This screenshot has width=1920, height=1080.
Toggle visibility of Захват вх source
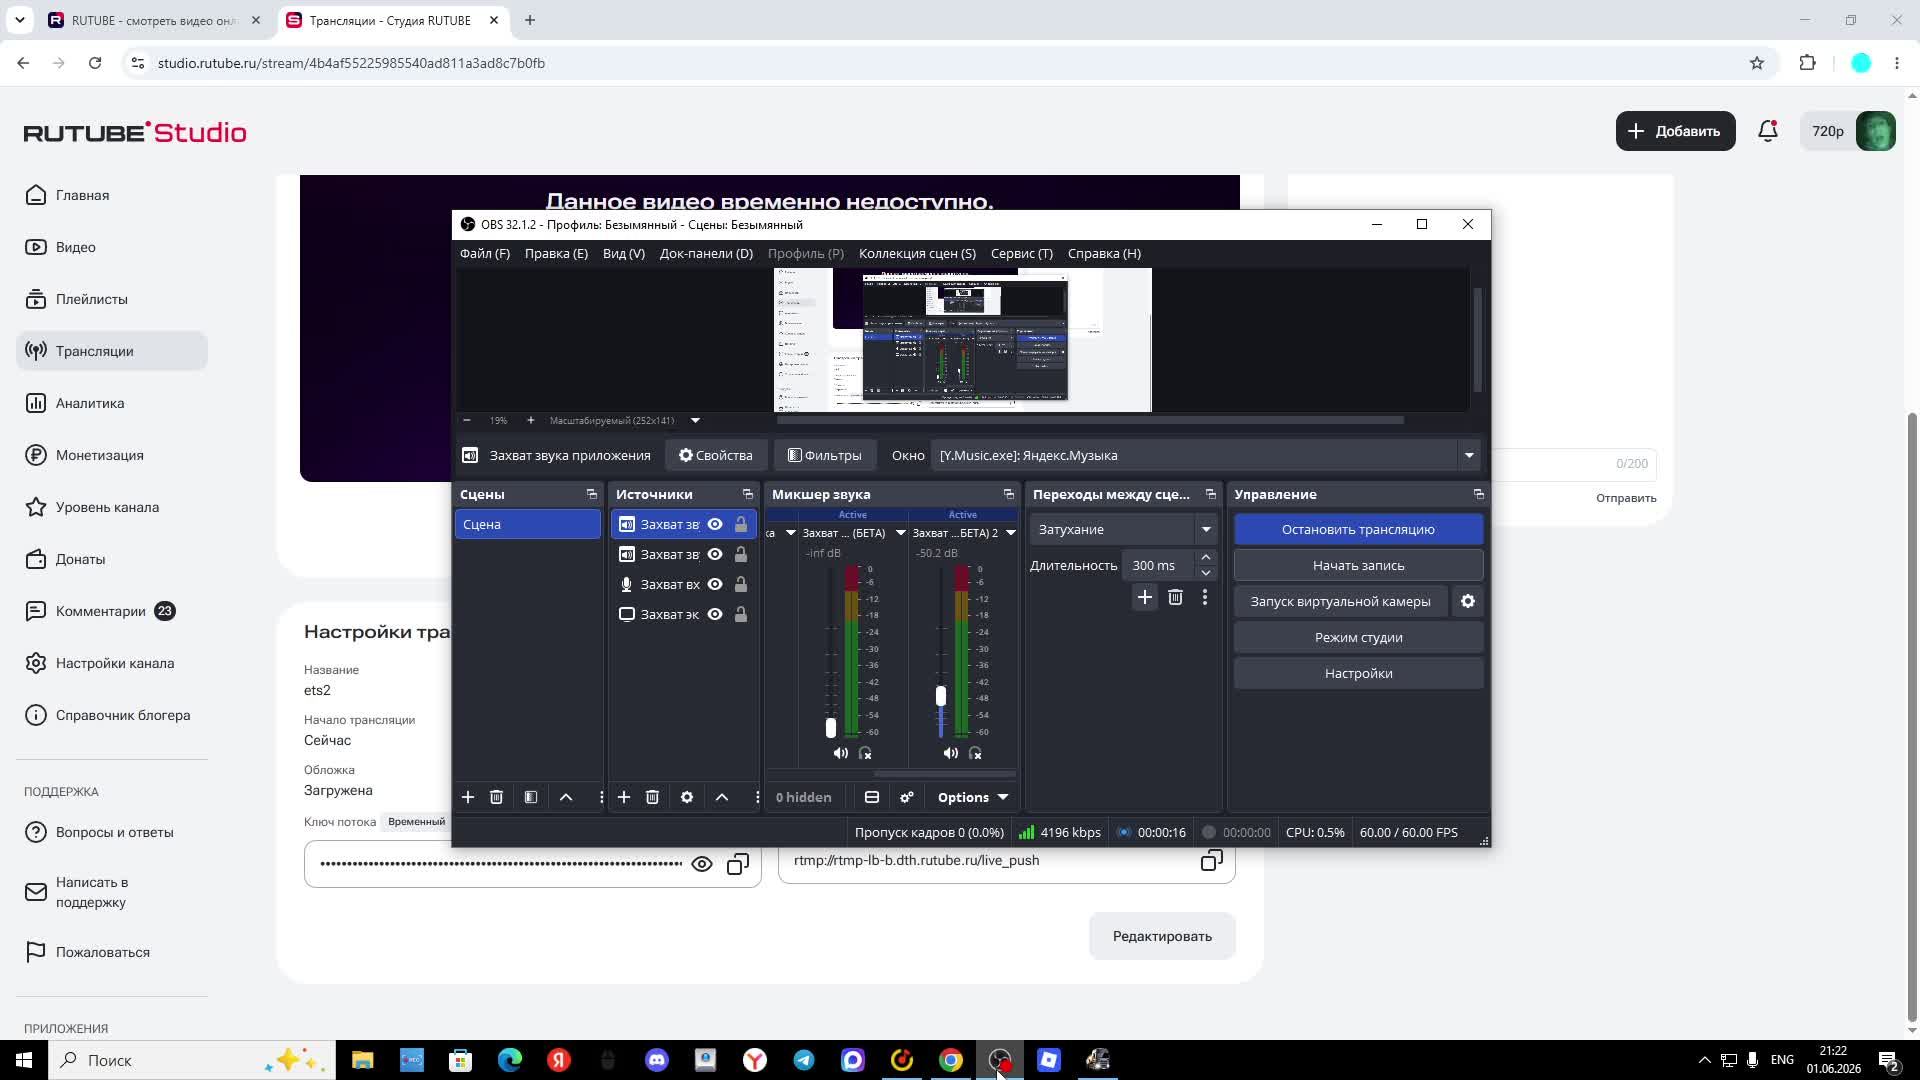pos(715,584)
